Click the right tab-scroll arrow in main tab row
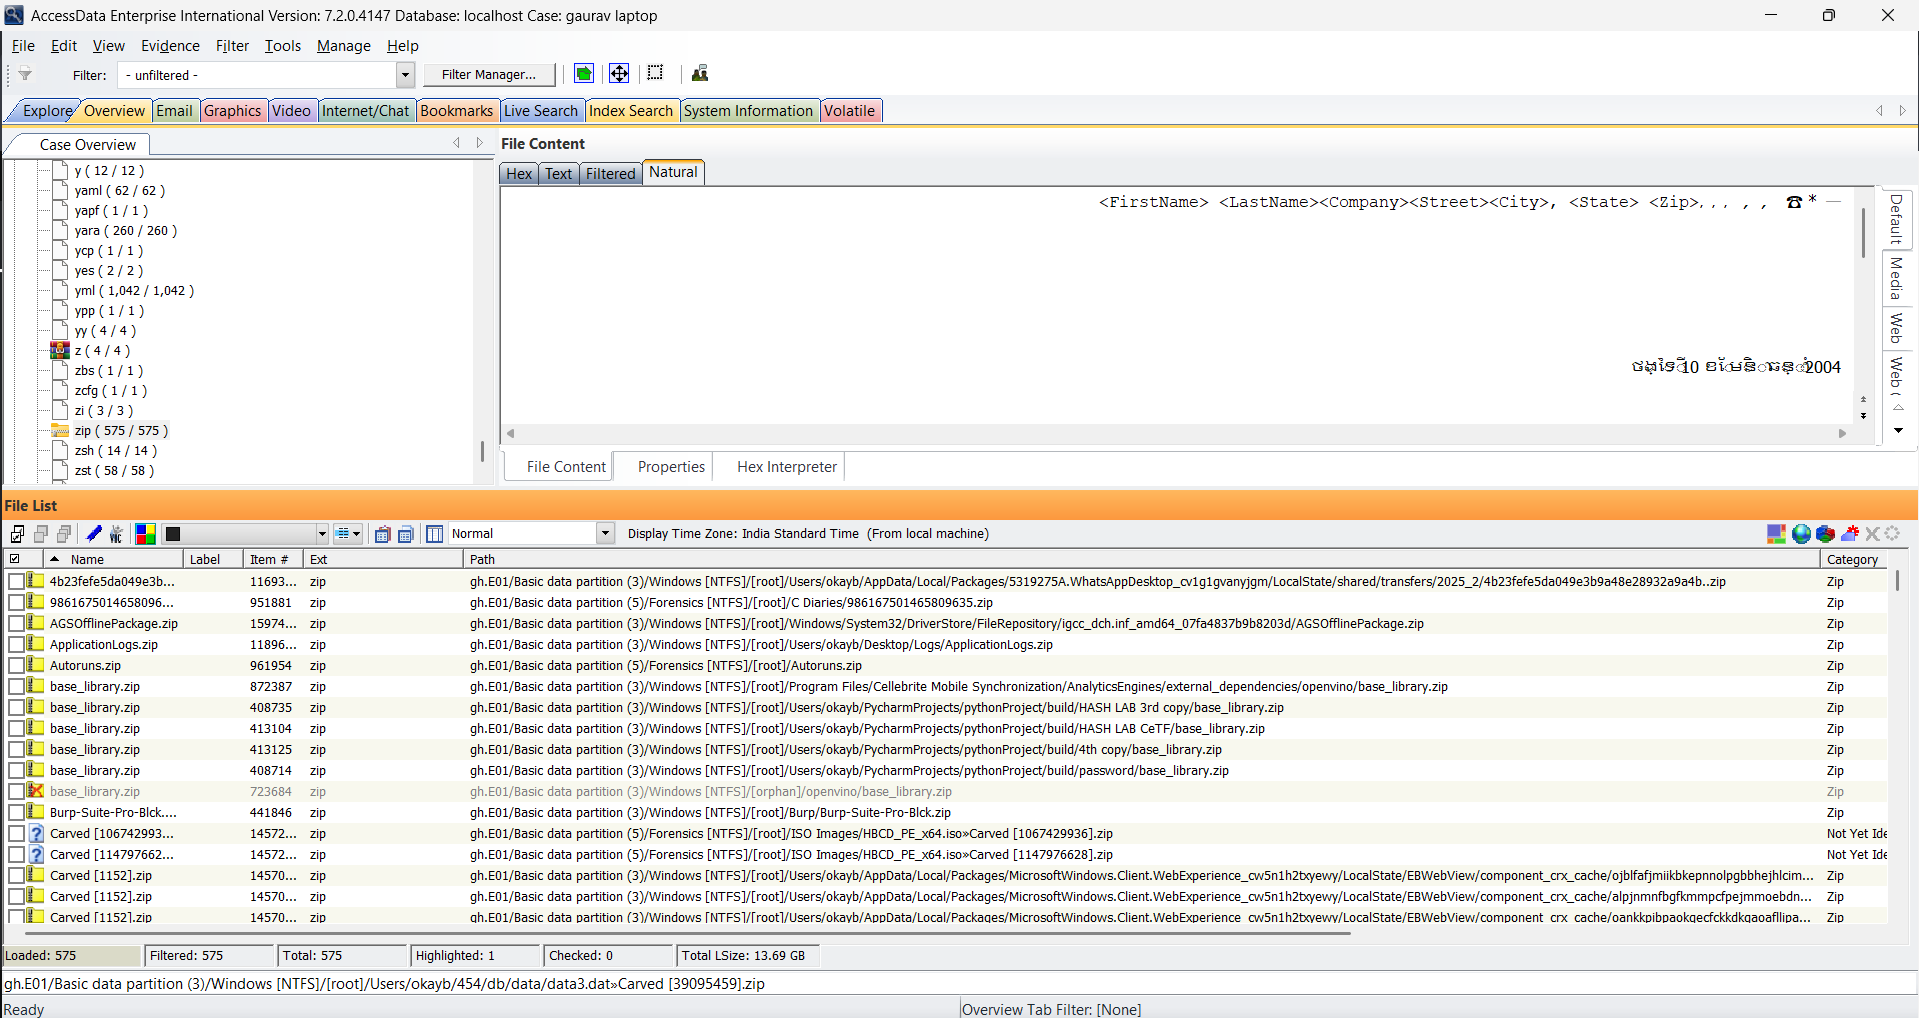Image resolution: width=1919 pixels, height=1018 pixels. coord(1902,111)
